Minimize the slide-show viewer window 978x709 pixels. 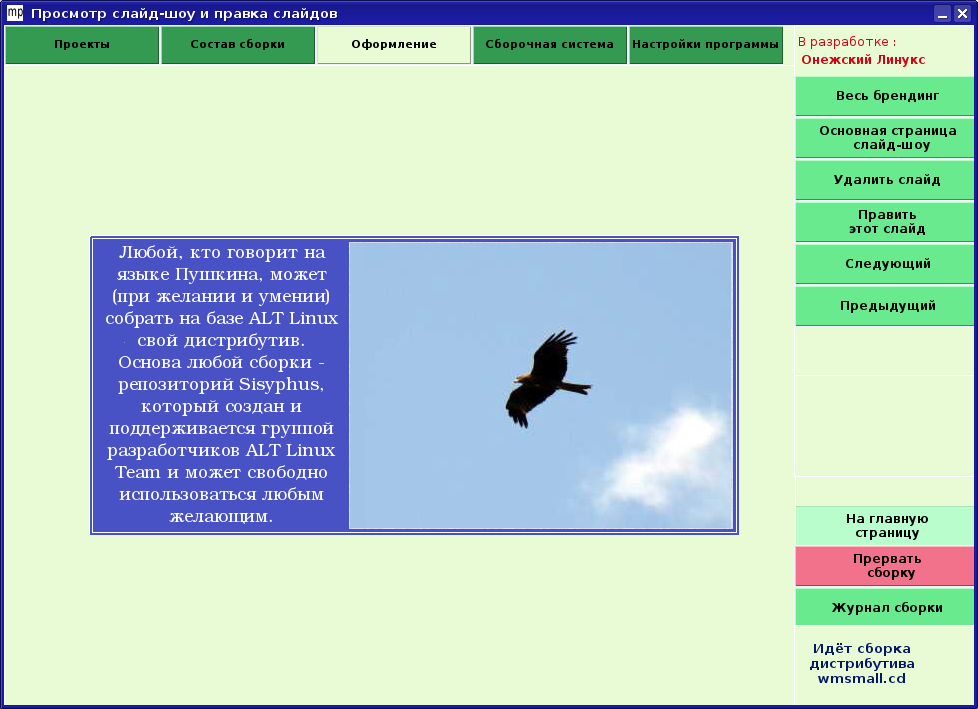(x=942, y=13)
